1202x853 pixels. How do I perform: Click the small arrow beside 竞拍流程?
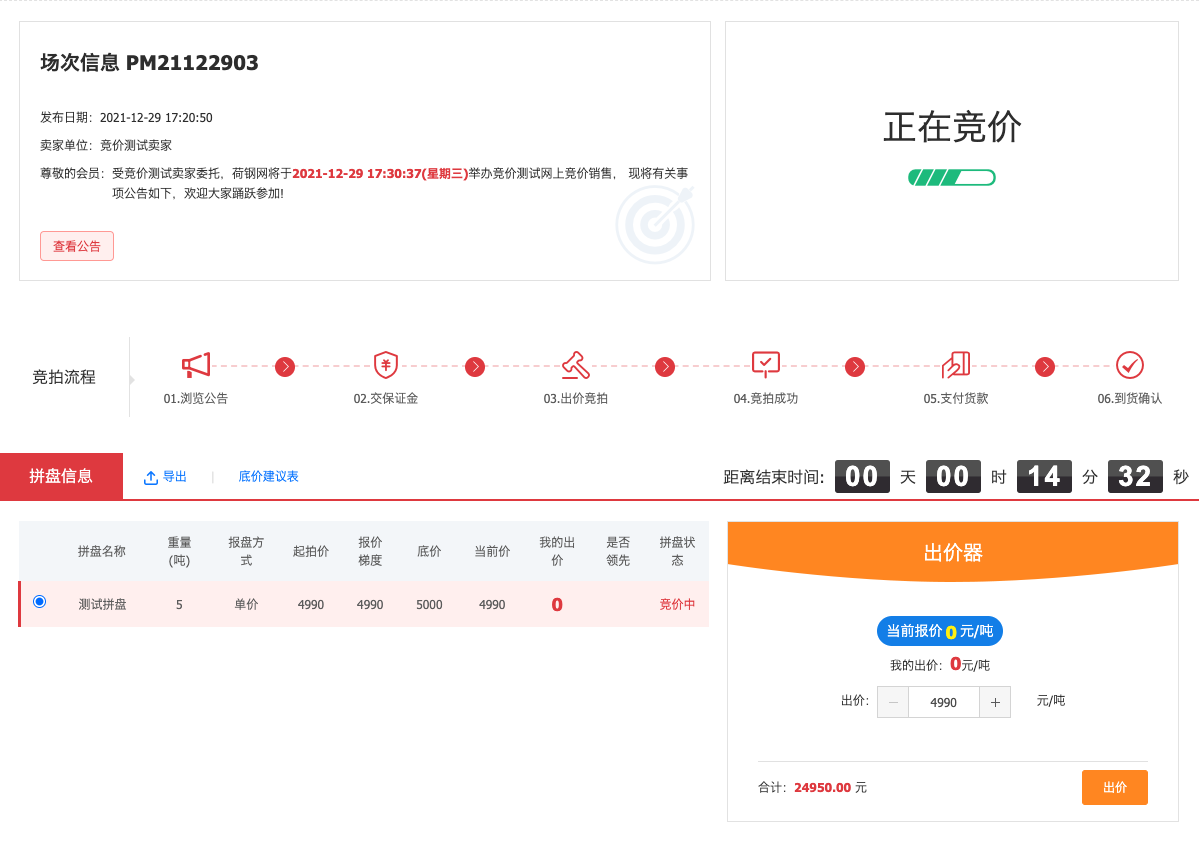click(131, 380)
